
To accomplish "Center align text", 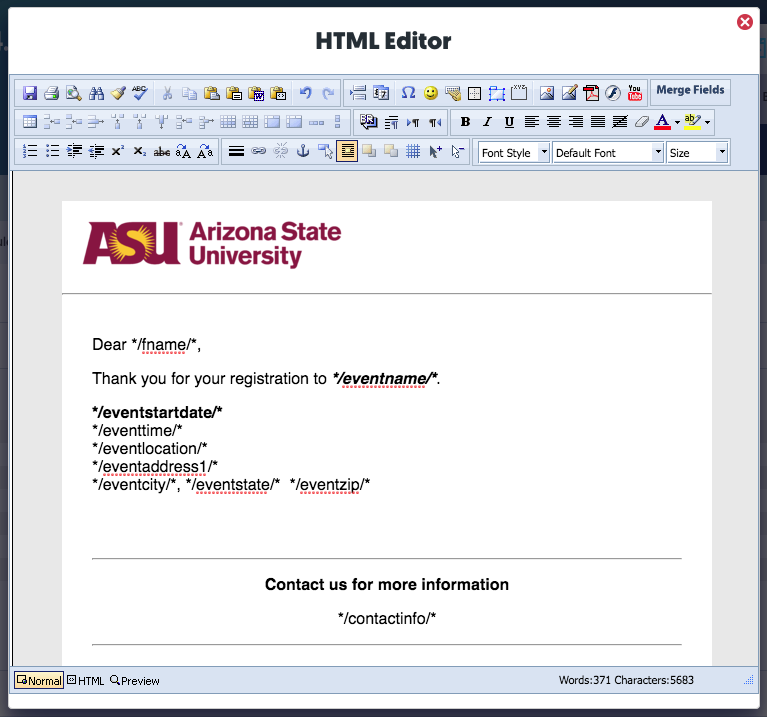I will [x=554, y=122].
